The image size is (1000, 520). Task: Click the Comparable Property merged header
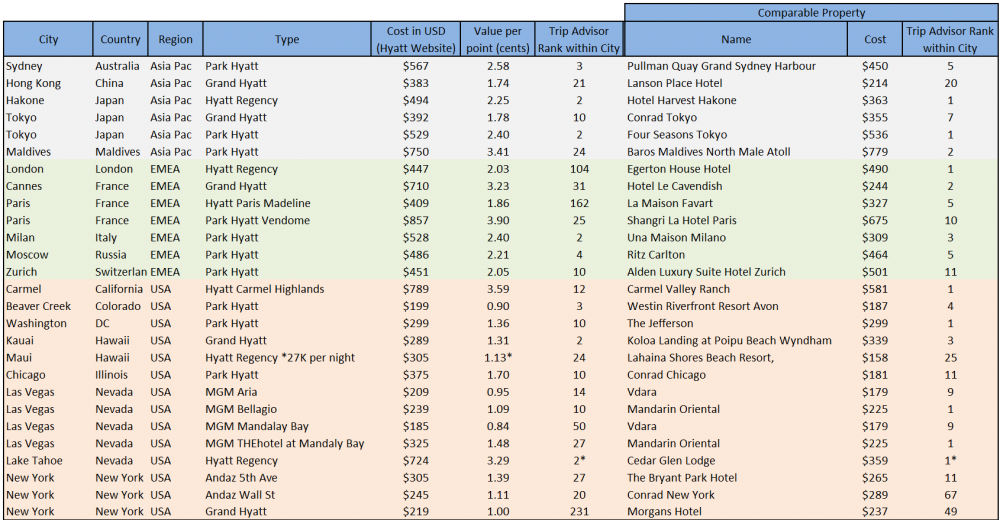point(811,13)
